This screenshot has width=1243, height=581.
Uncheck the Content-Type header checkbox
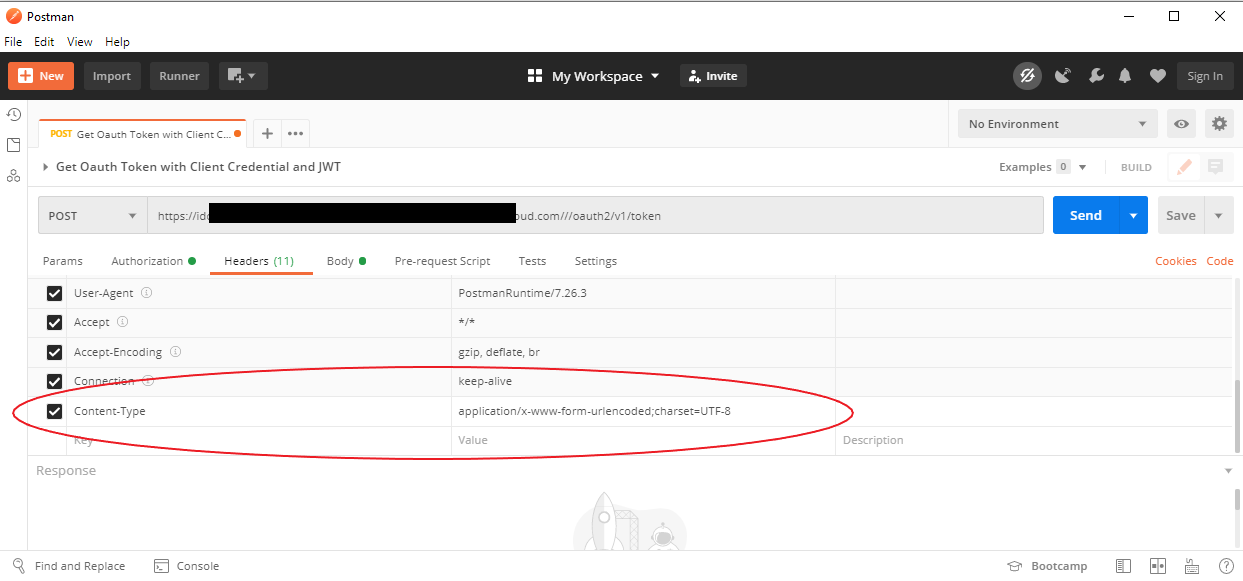(x=55, y=411)
